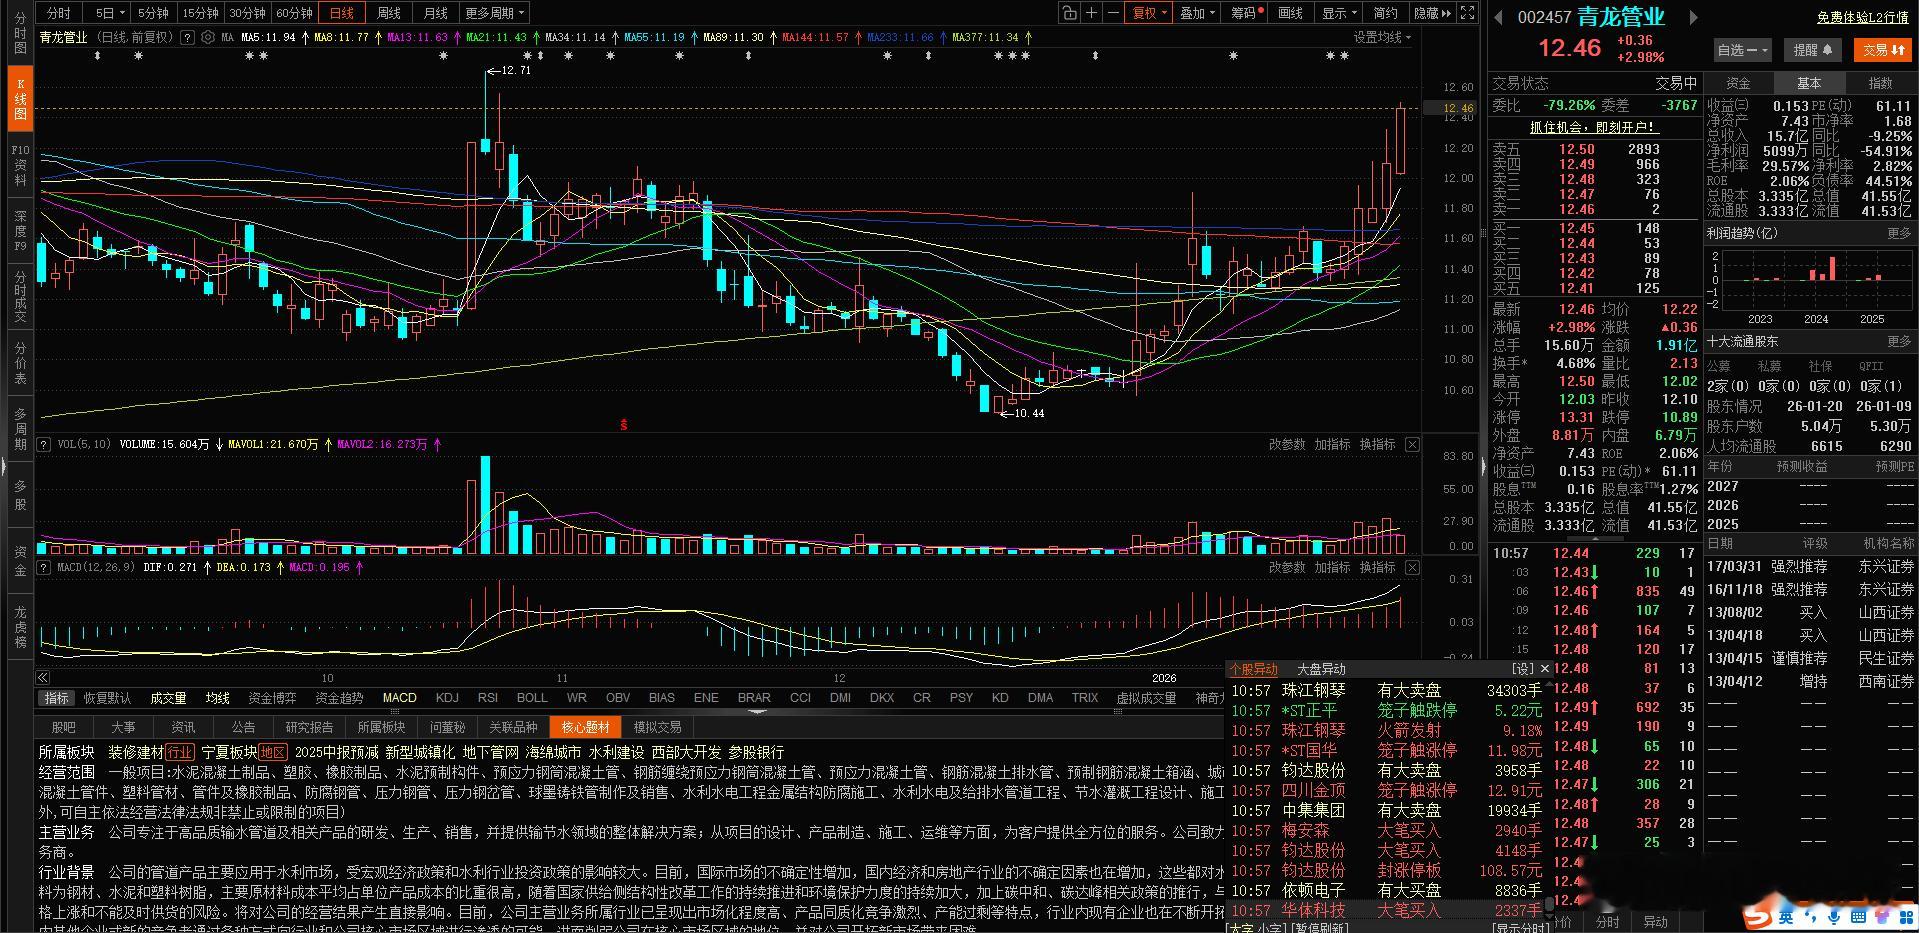Toggle the MA144 moving average line label
This screenshot has height=933, width=1919.
(x=815, y=37)
